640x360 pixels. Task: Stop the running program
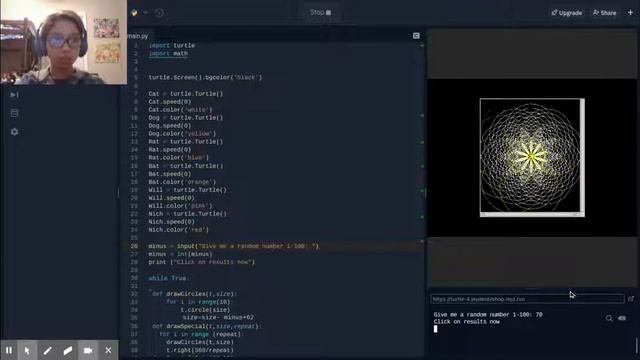(320, 12)
